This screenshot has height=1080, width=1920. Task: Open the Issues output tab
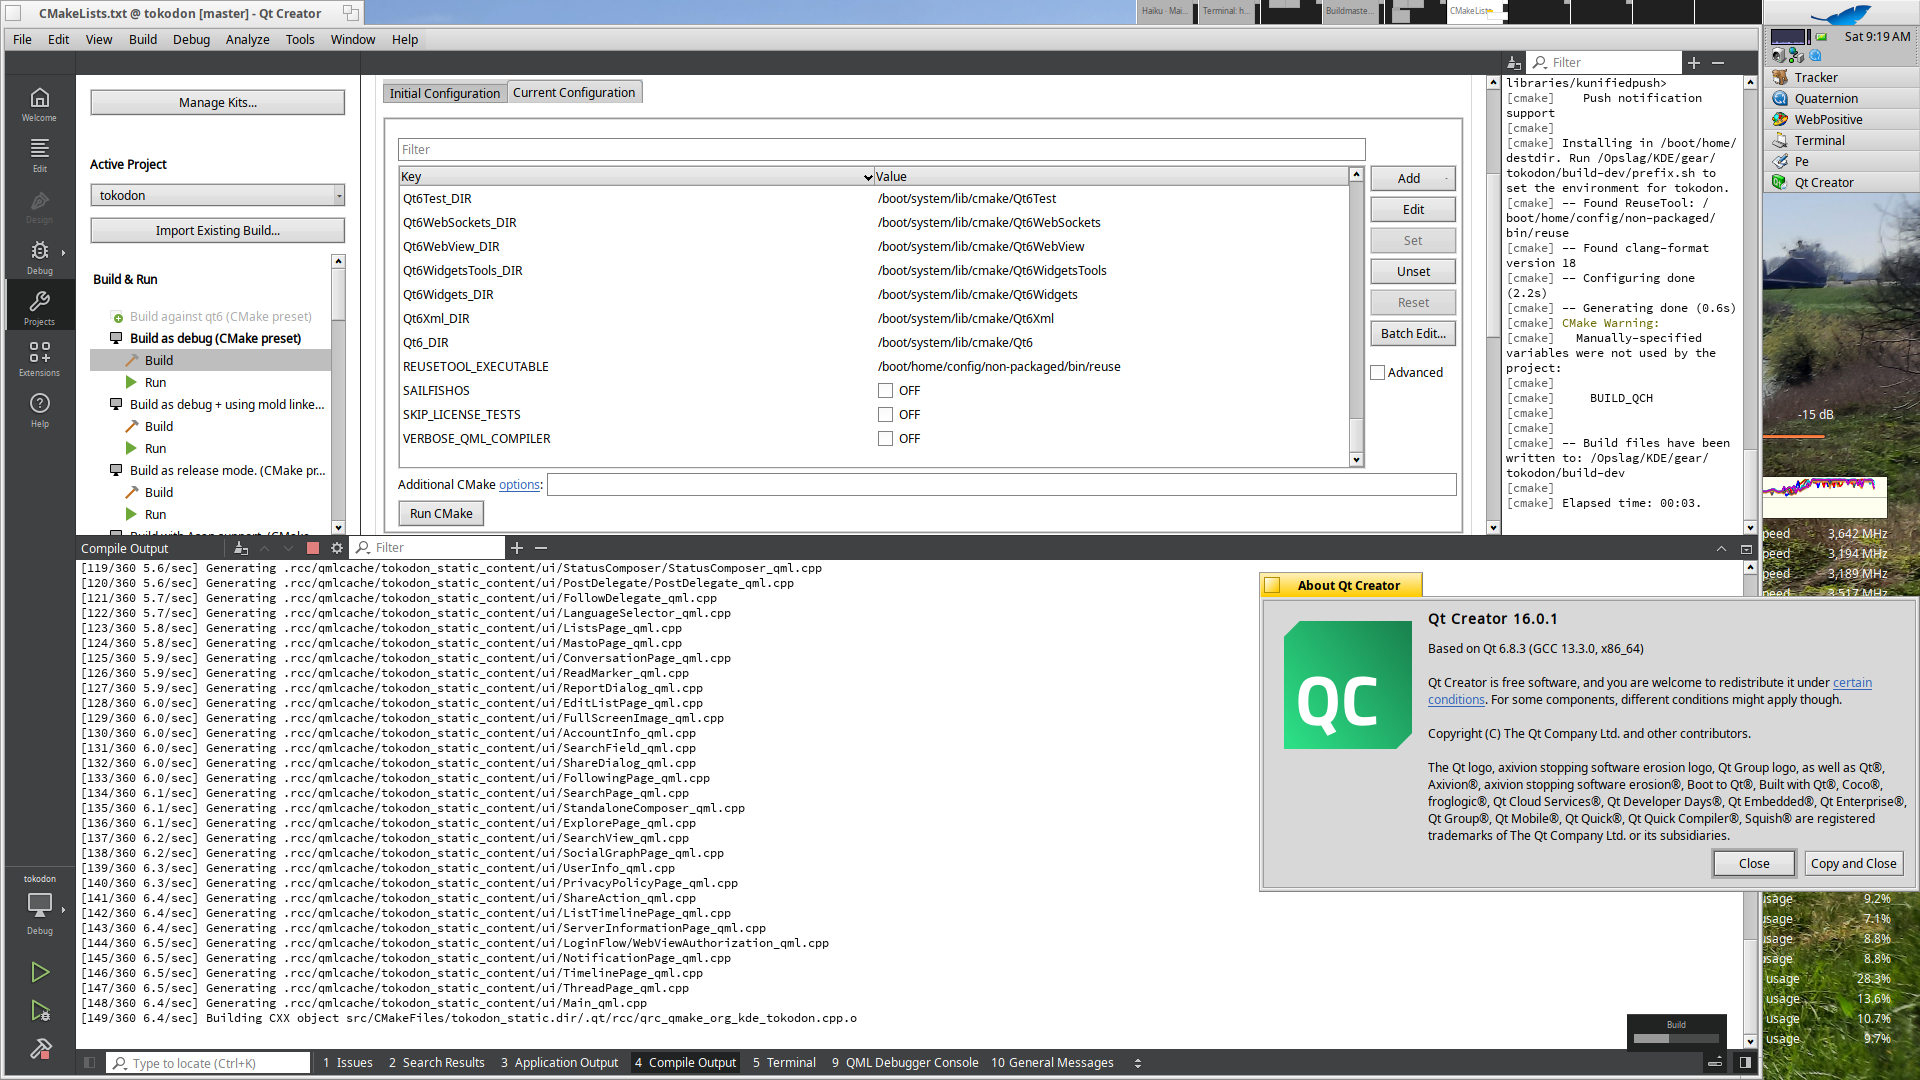coord(347,1063)
